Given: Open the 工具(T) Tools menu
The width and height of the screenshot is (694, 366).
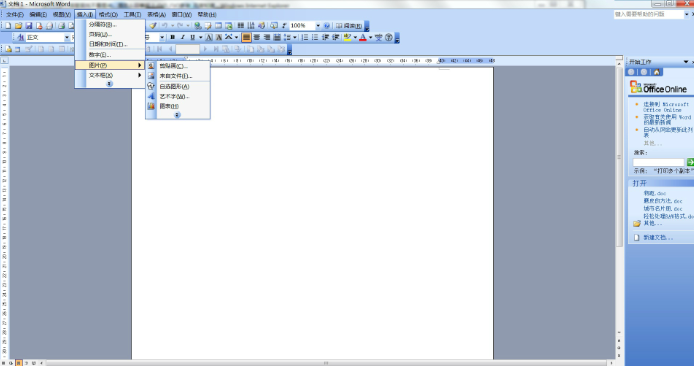Looking at the screenshot, I should click(x=132, y=15).
